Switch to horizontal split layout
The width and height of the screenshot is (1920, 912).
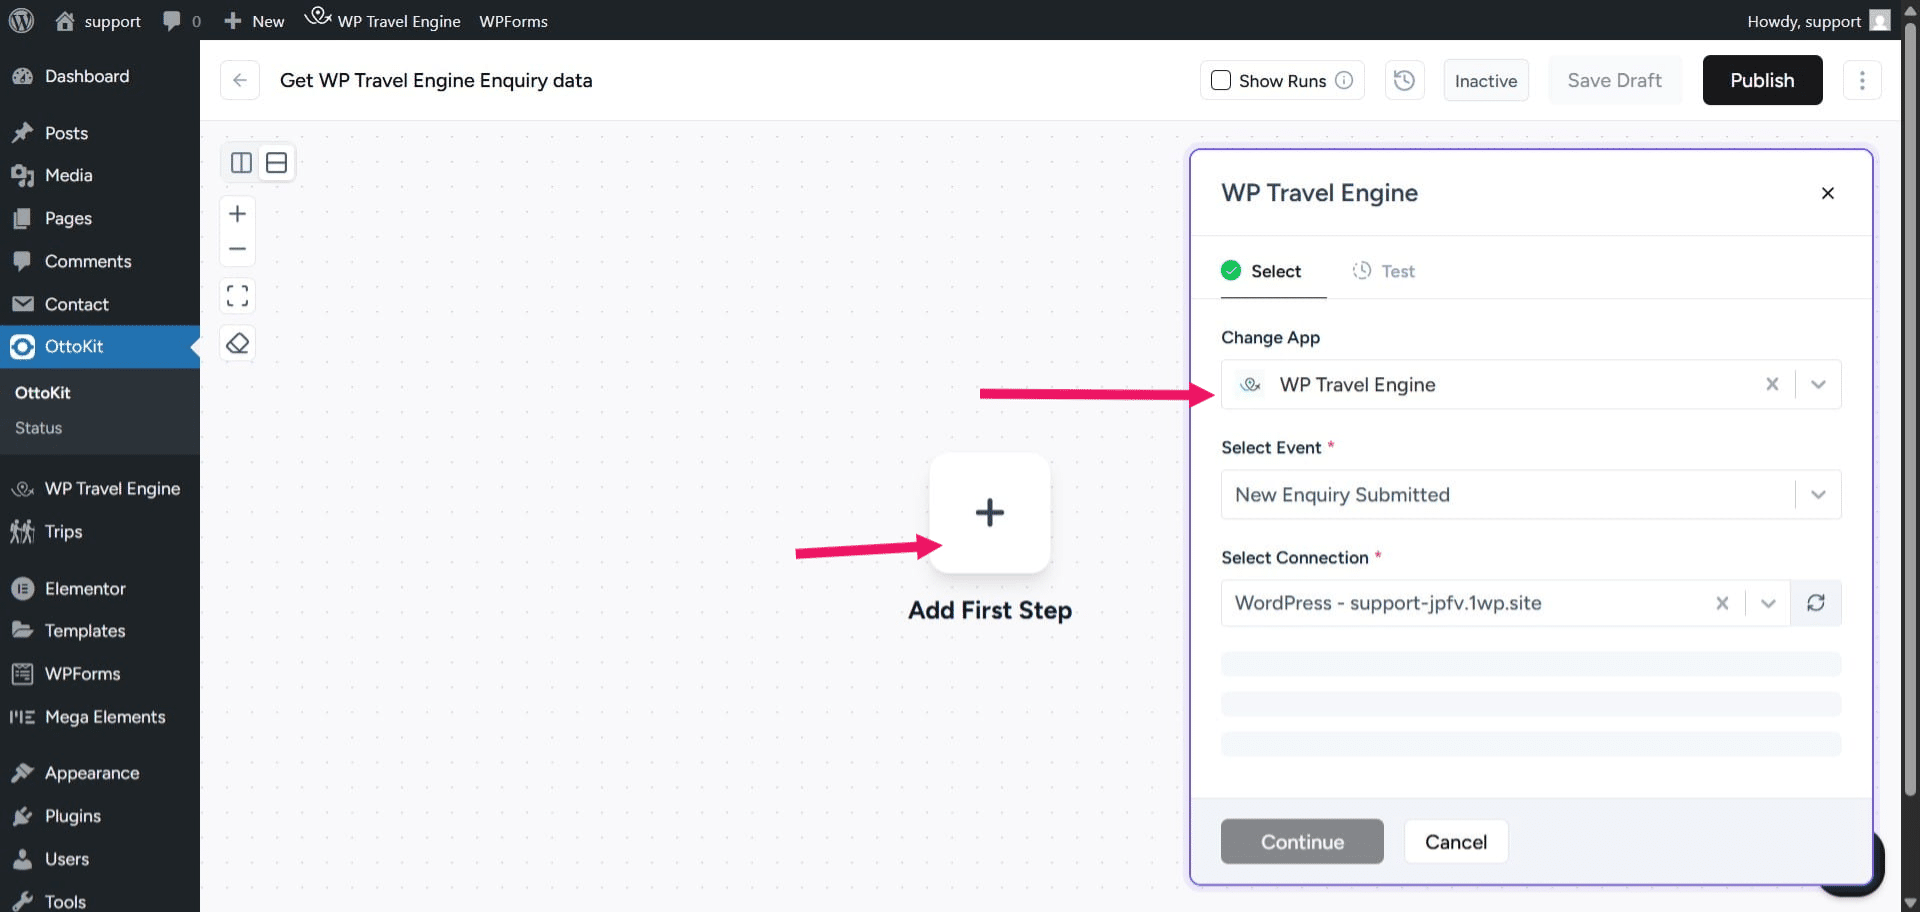[x=276, y=162]
